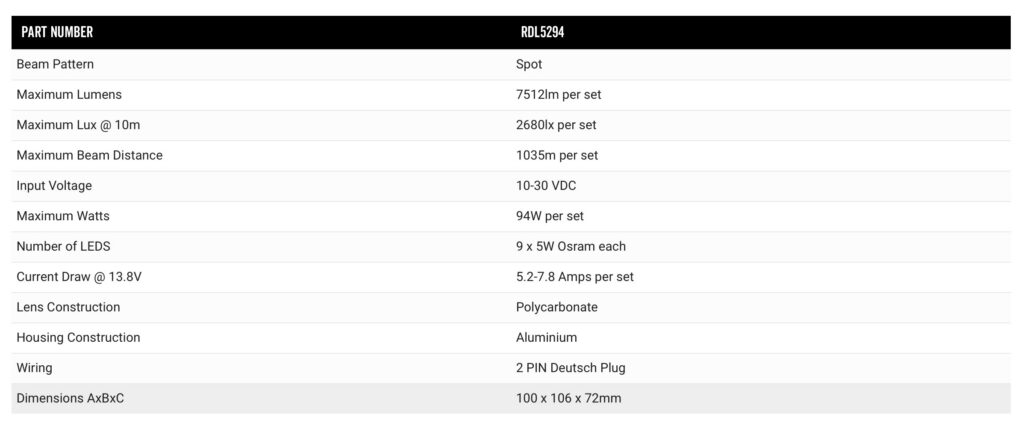Image resolution: width=1024 pixels, height=432 pixels.
Task: Select the 5.2-7.8 Amps per set value
Action: click(x=575, y=277)
